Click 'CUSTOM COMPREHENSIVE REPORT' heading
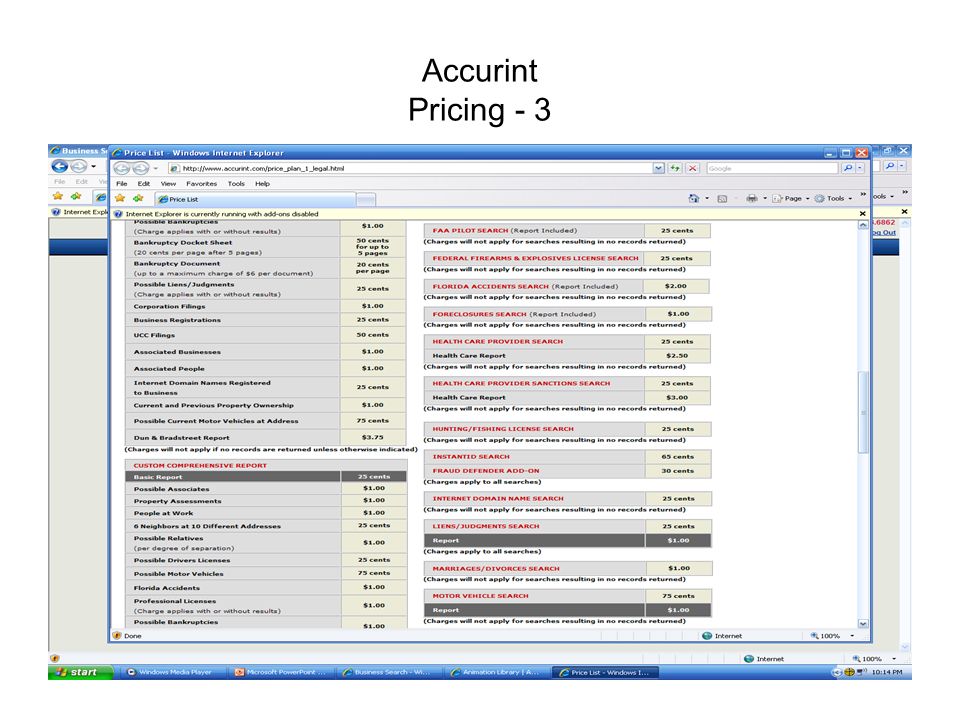The height and width of the screenshot is (720, 960). (x=200, y=466)
